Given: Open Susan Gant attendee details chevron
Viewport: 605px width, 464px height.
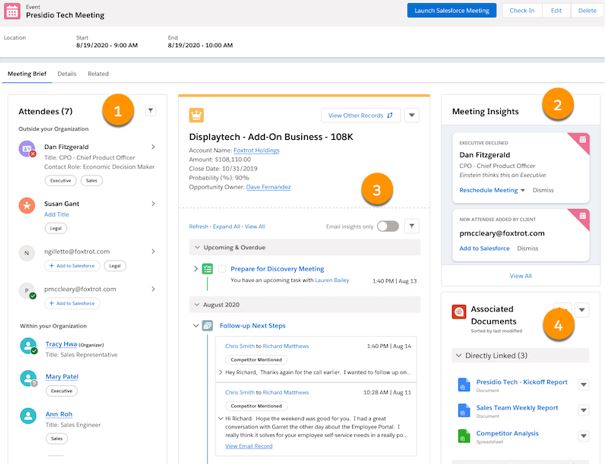Looking at the screenshot, I should [x=153, y=204].
